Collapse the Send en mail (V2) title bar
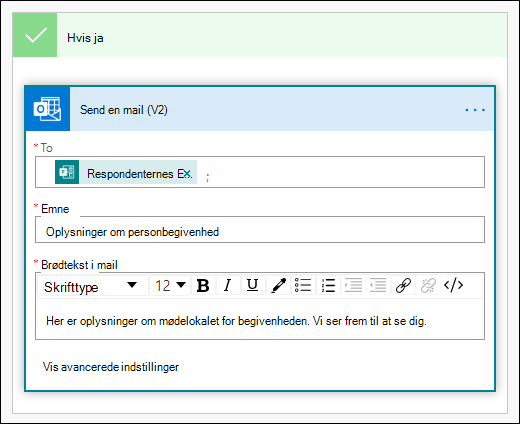This screenshot has height=424, width=520. tap(260, 109)
